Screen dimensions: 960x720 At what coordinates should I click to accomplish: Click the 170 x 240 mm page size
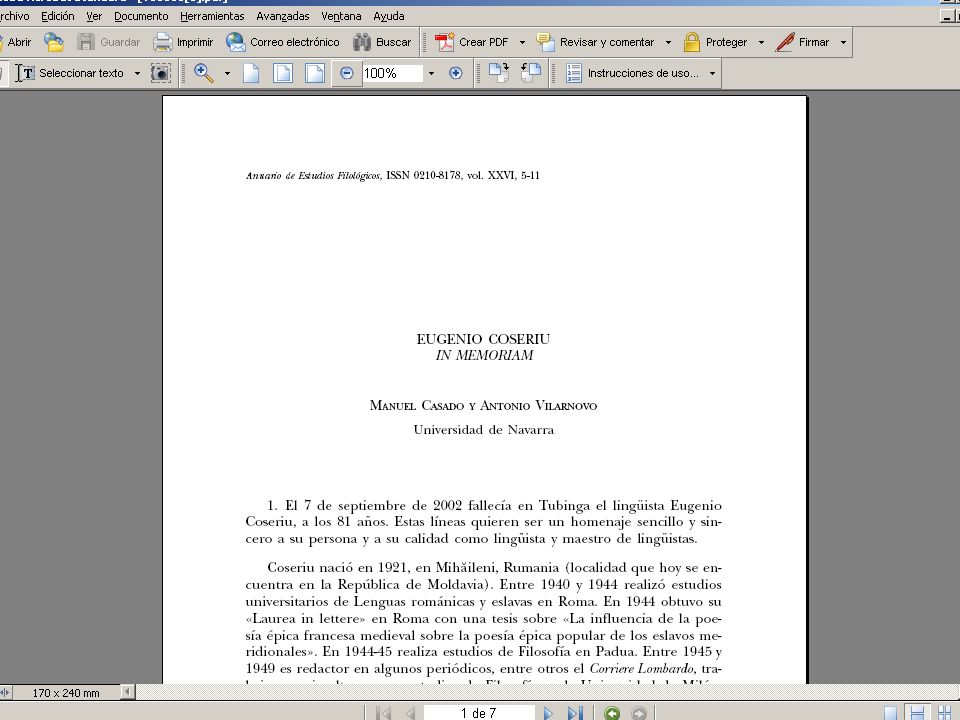pyautogui.click(x=66, y=693)
